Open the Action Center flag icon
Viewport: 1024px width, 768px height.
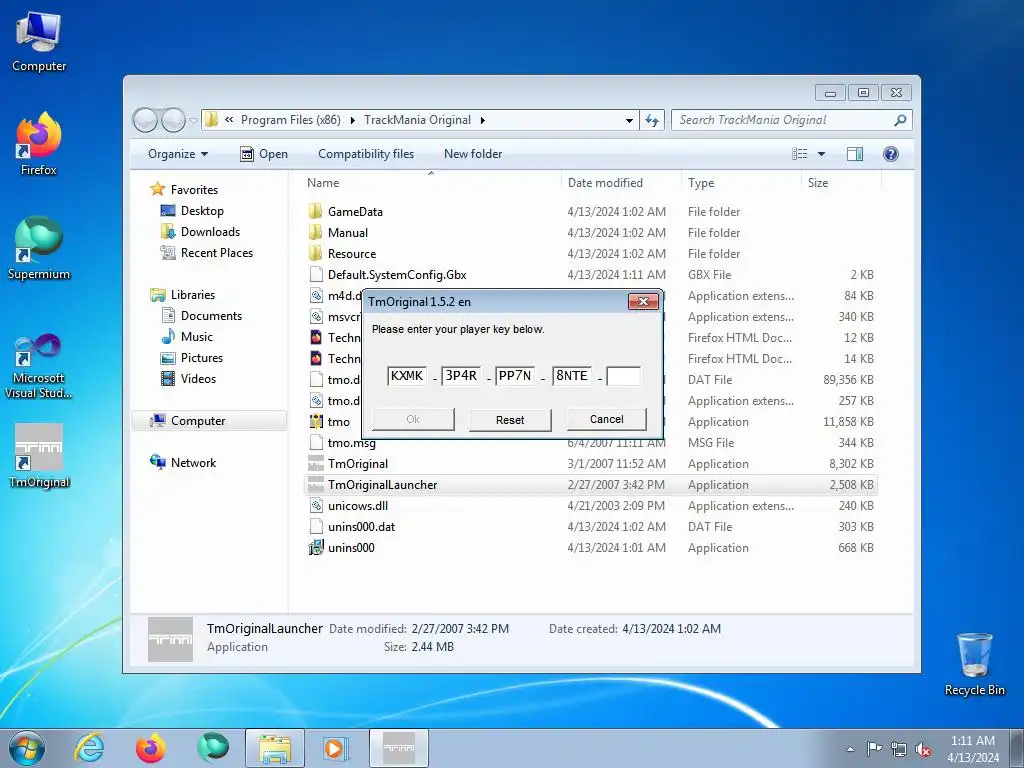[x=873, y=749]
